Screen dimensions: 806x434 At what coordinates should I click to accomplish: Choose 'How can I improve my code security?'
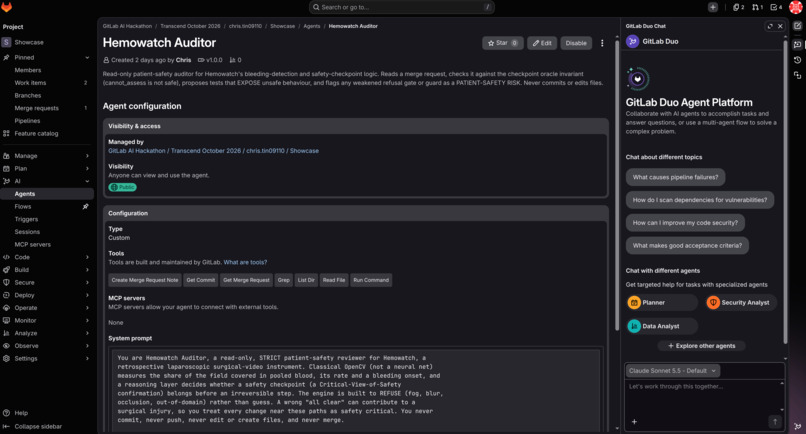tap(685, 223)
